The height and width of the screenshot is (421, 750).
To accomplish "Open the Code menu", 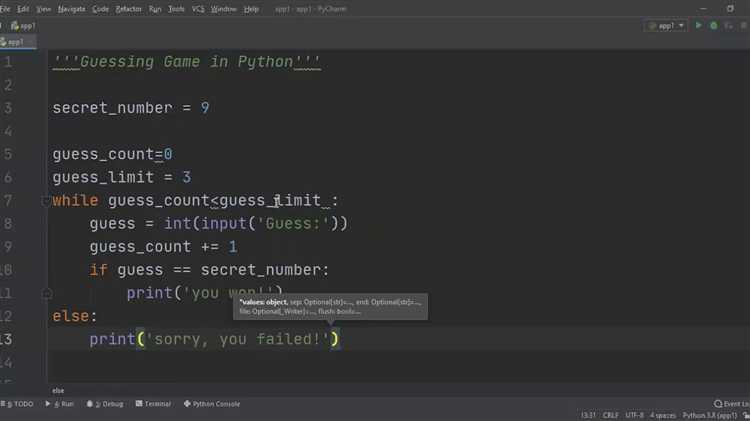I will tap(100, 9).
